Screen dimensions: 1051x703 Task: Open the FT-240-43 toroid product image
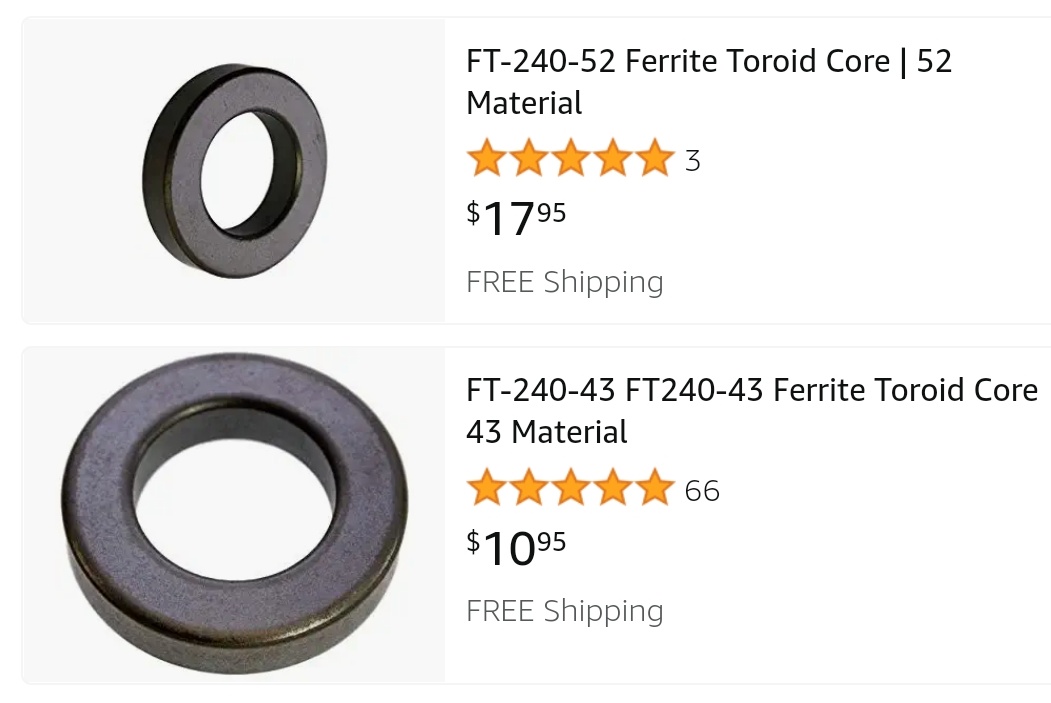pos(235,516)
